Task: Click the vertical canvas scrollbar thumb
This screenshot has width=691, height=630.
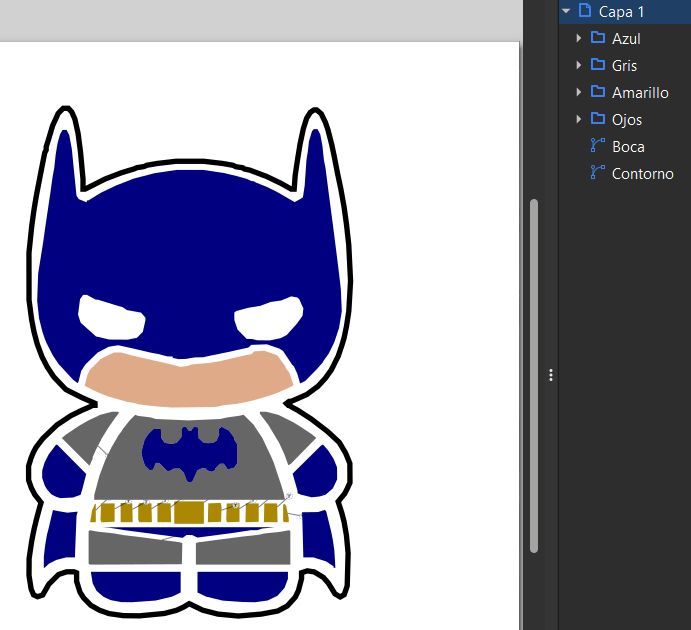Action: click(534, 376)
